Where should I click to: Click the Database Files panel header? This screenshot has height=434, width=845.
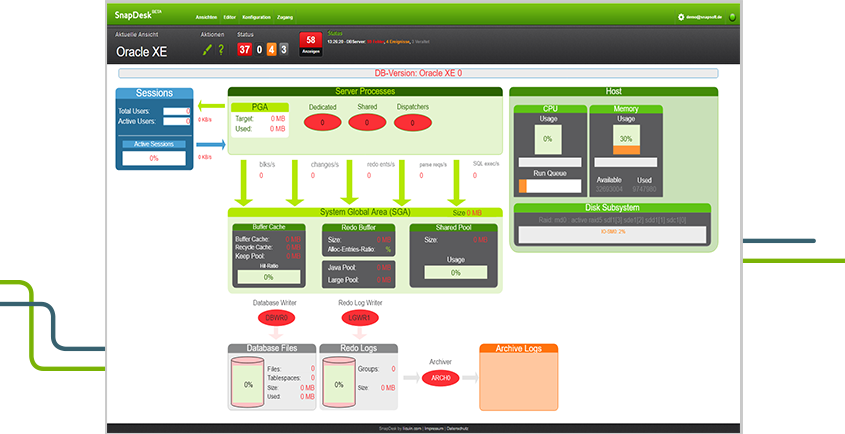tap(272, 348)
